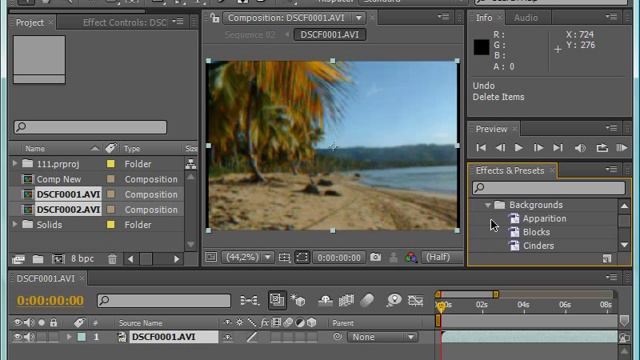Select the Preview panel tab
Image resolution: width=640 pixels, height=360 pixels.
[x=491, y=129]
